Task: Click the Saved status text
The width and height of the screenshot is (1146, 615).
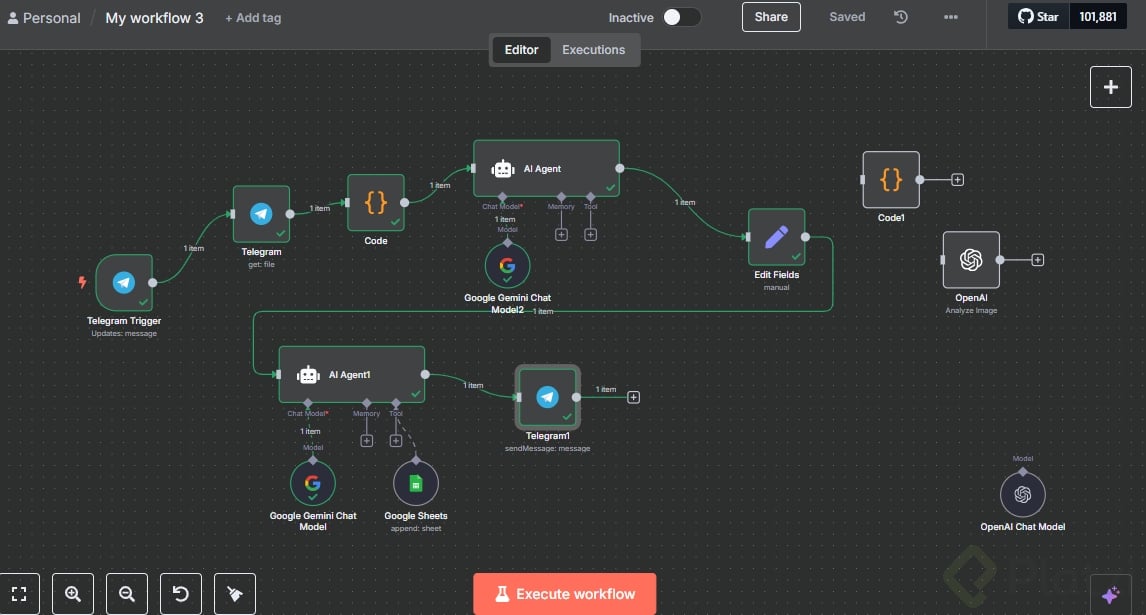Action: [847, 17]
